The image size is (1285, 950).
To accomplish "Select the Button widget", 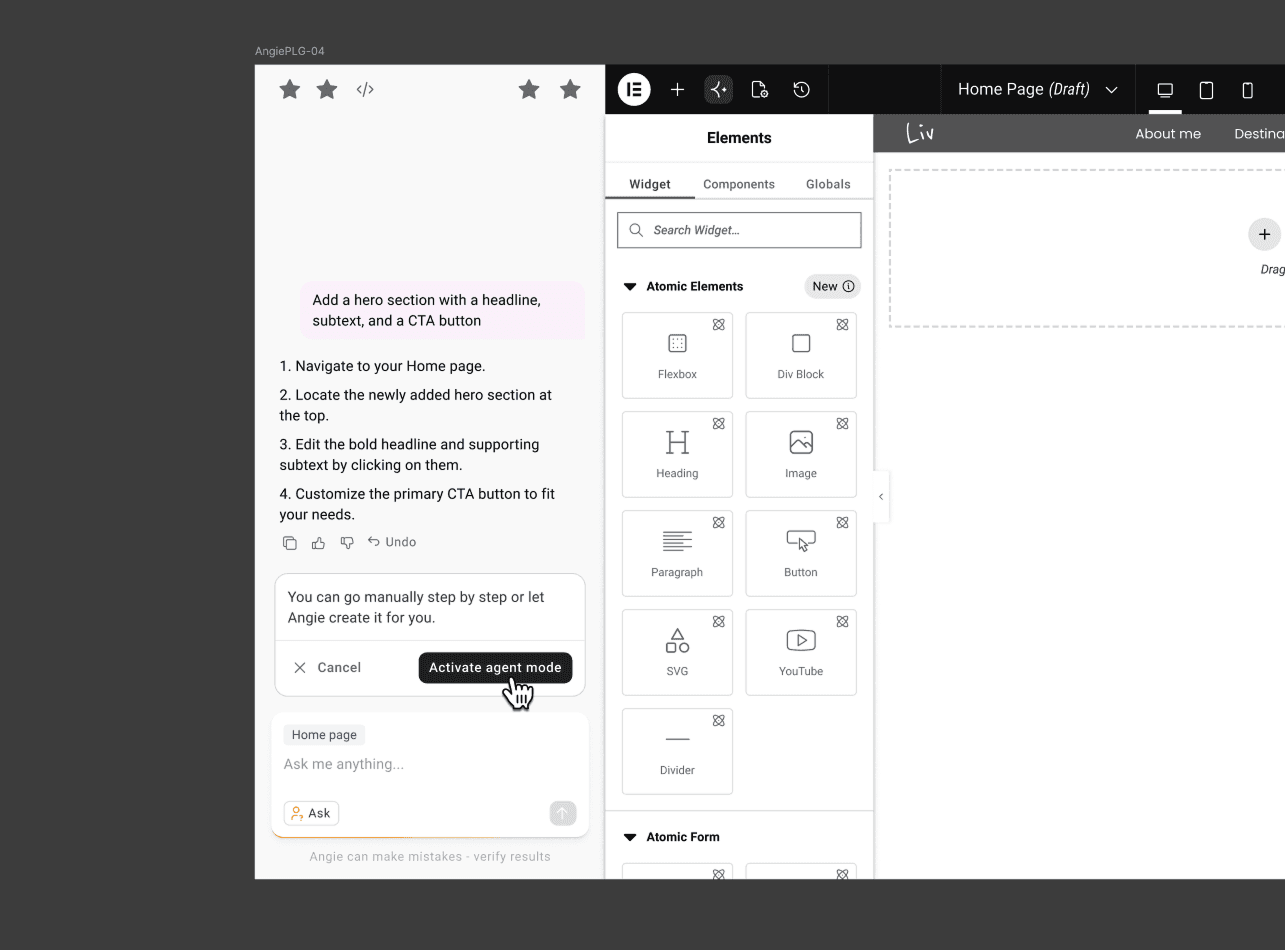I will [801, 553].
